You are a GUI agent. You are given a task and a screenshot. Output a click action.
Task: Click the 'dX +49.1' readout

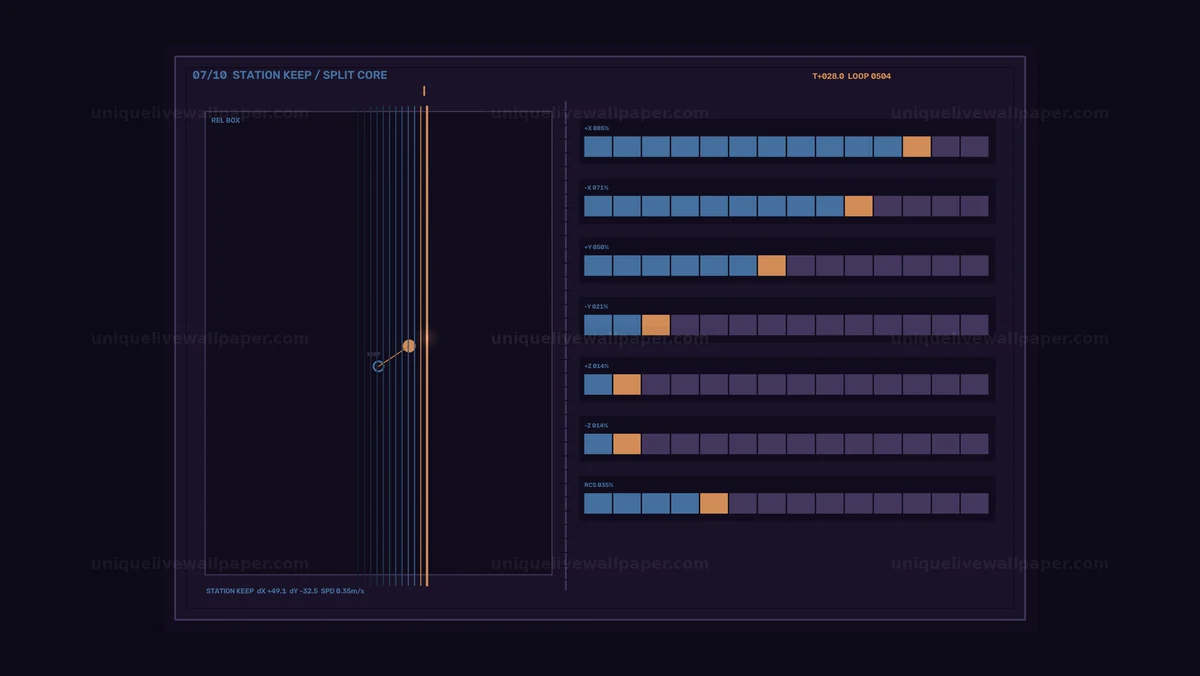pos(271,591)
